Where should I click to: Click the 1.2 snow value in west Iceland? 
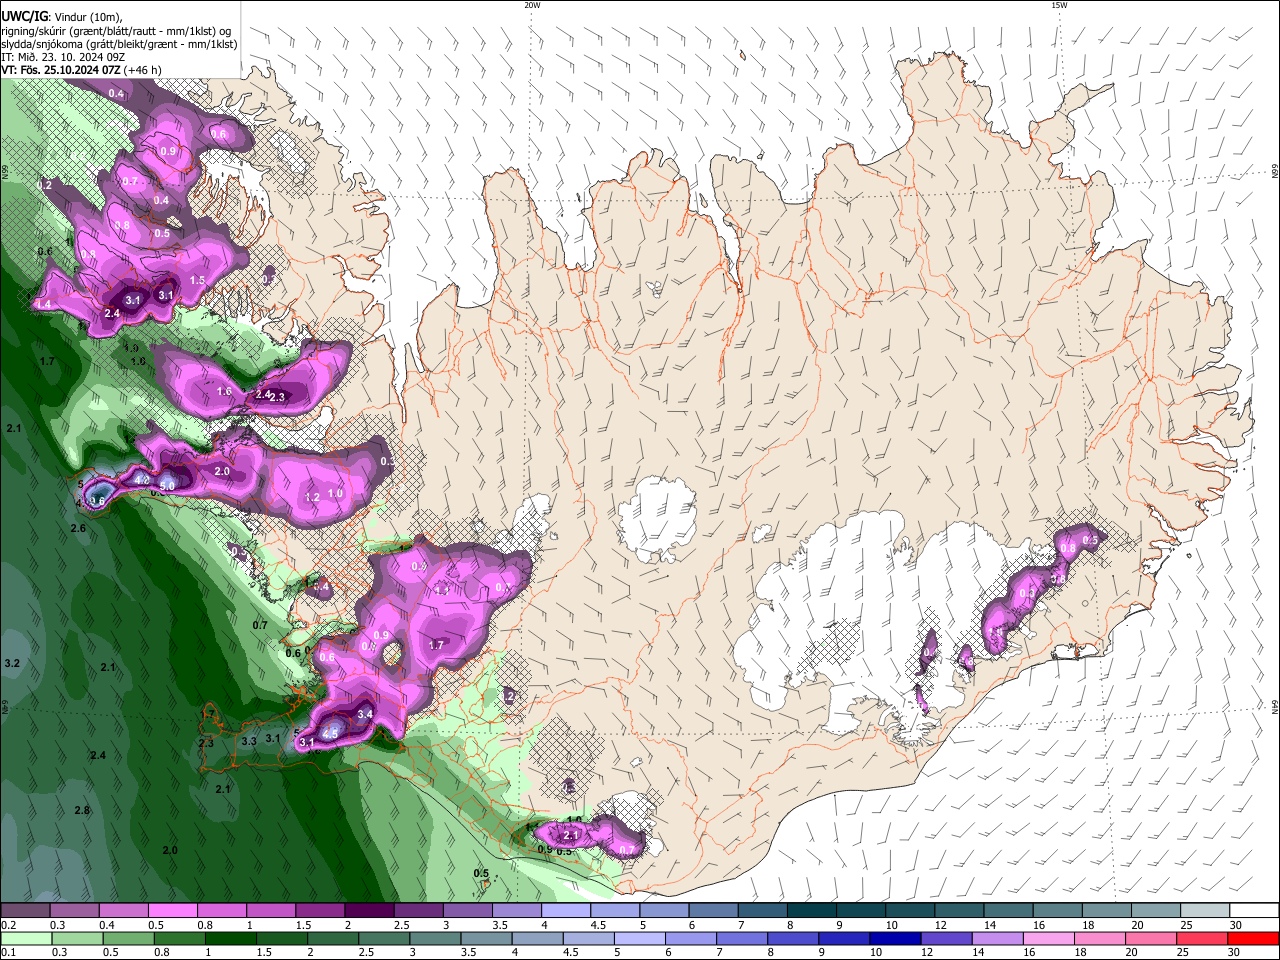(x=312, y=497)
